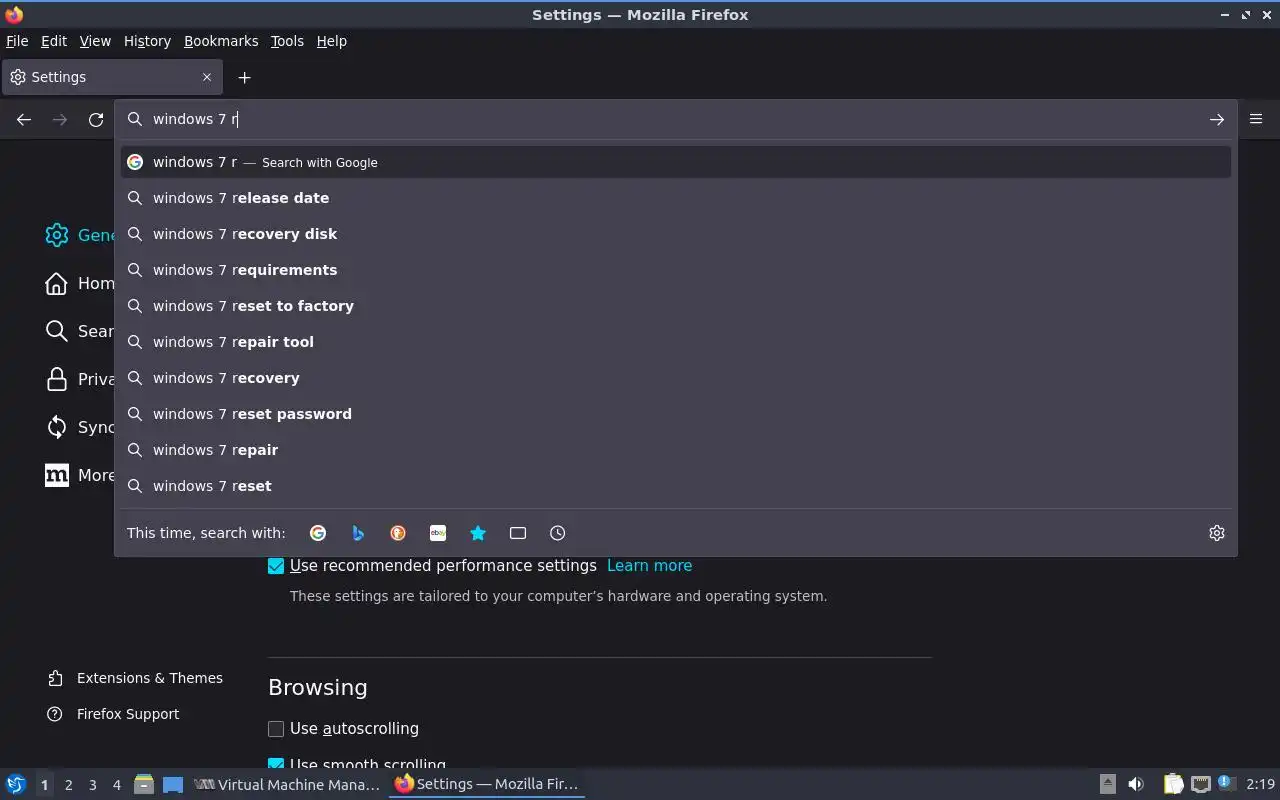Open Firefox Support
Image resolution: width=1280 pixels, height=800 pixels.
[x=114, y=714]
